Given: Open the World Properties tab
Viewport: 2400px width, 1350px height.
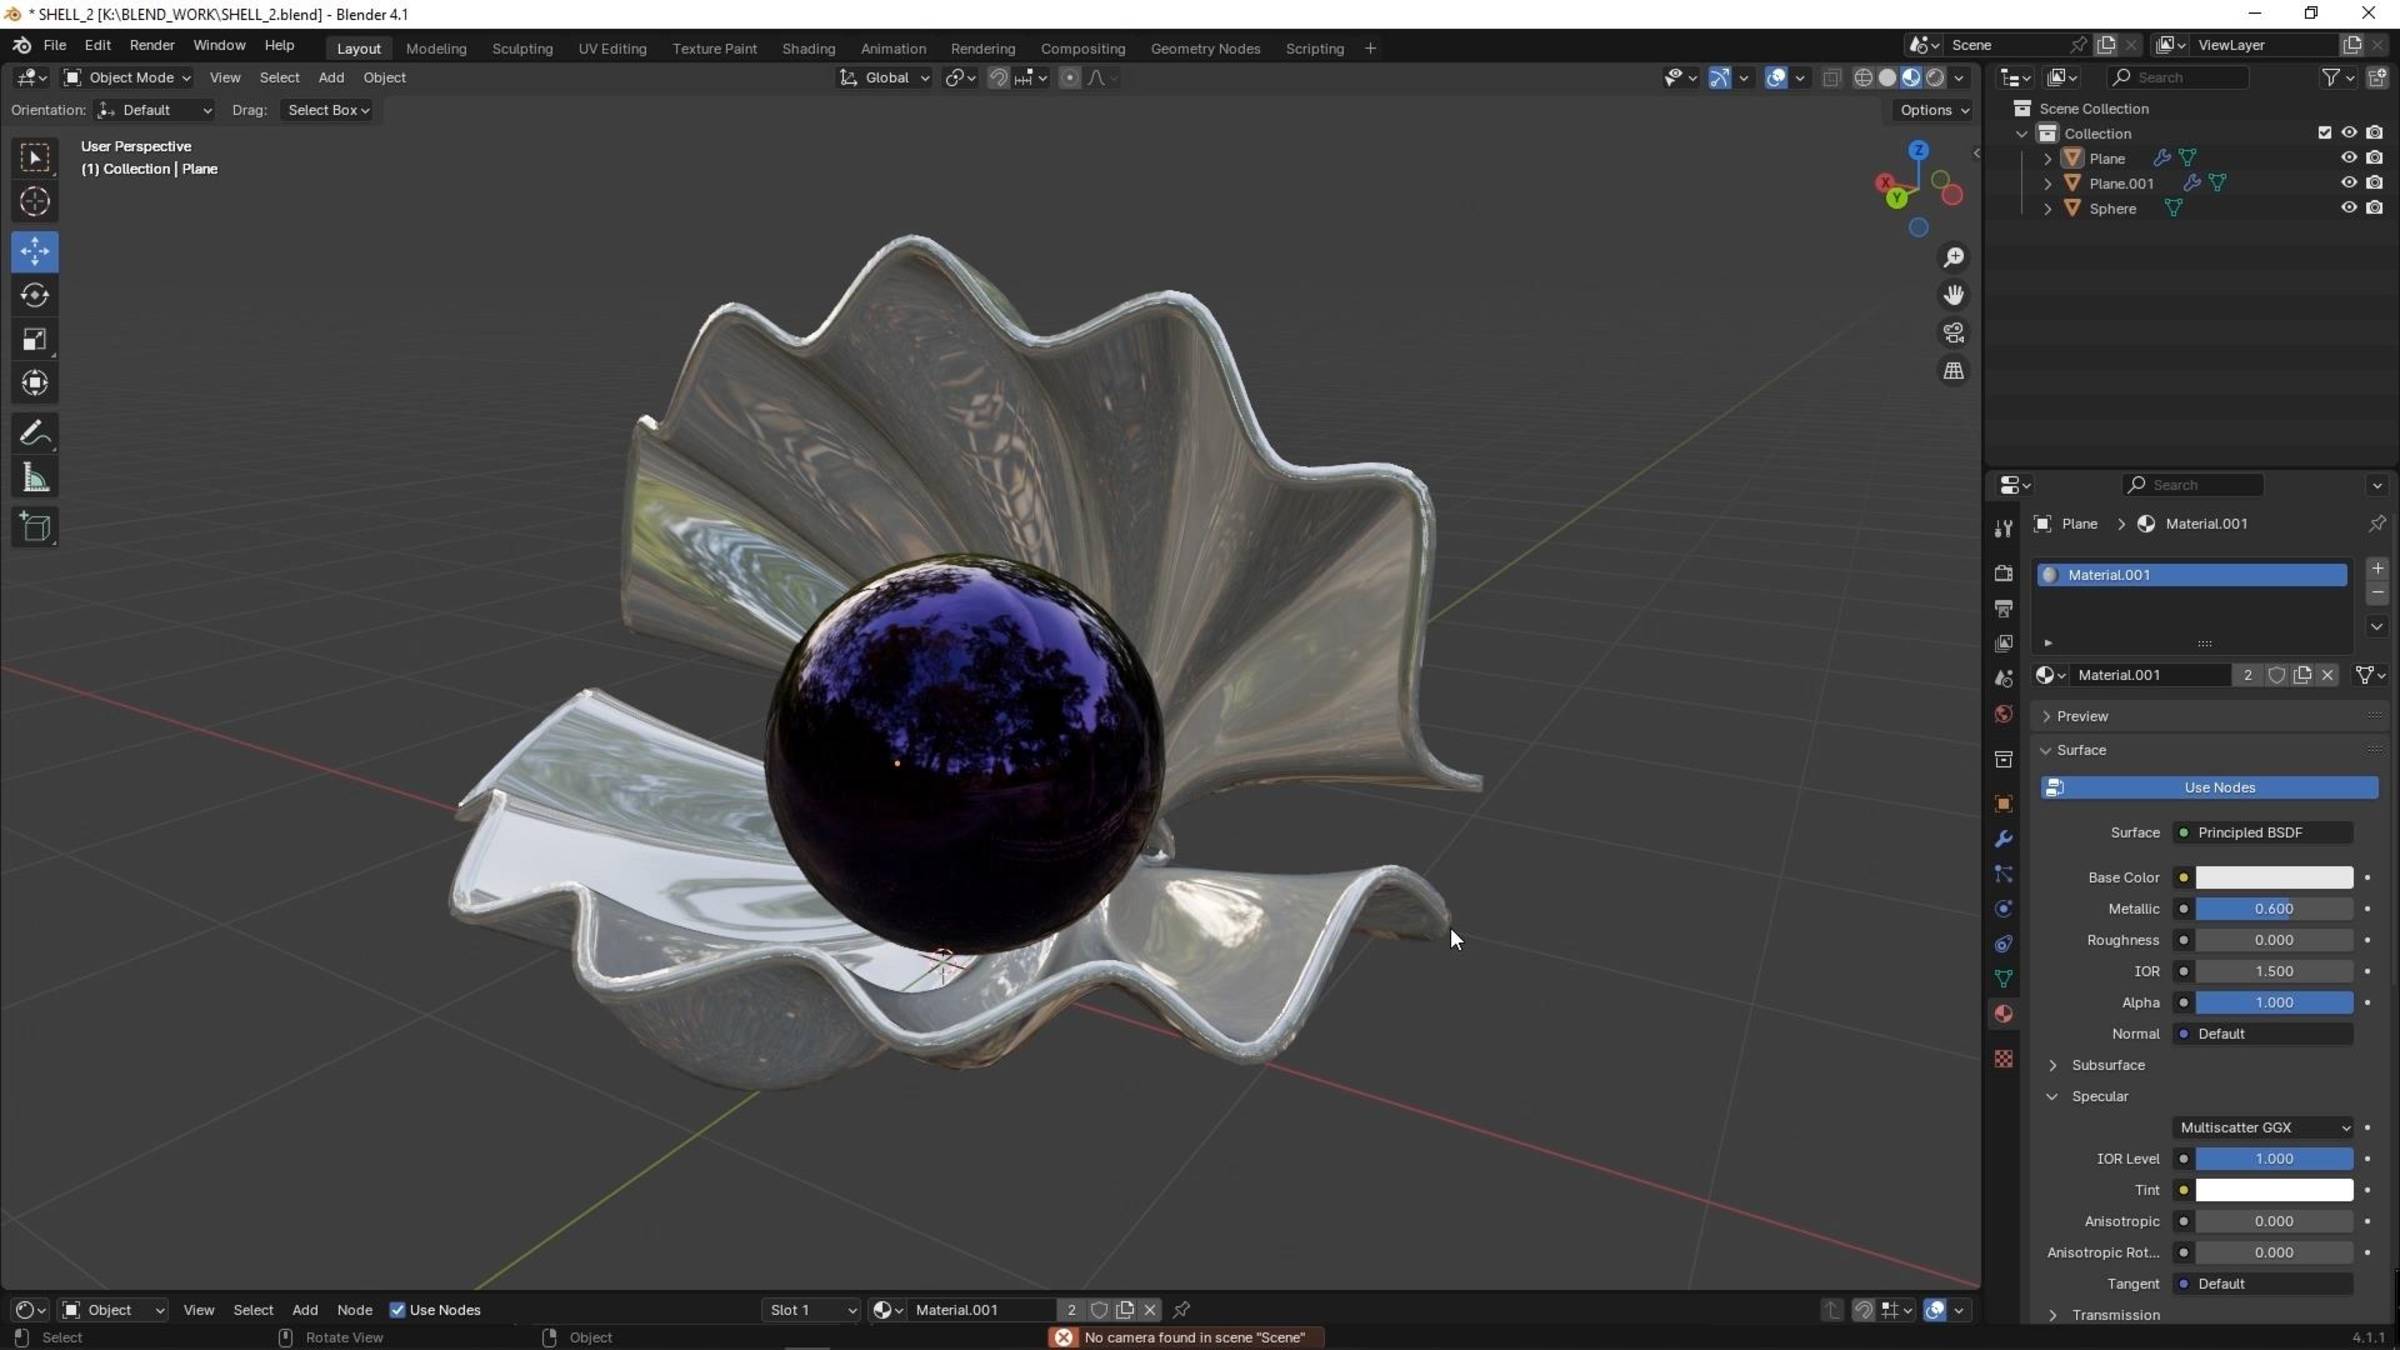Looking at the screenshot, I should [x=2003, y=713].
